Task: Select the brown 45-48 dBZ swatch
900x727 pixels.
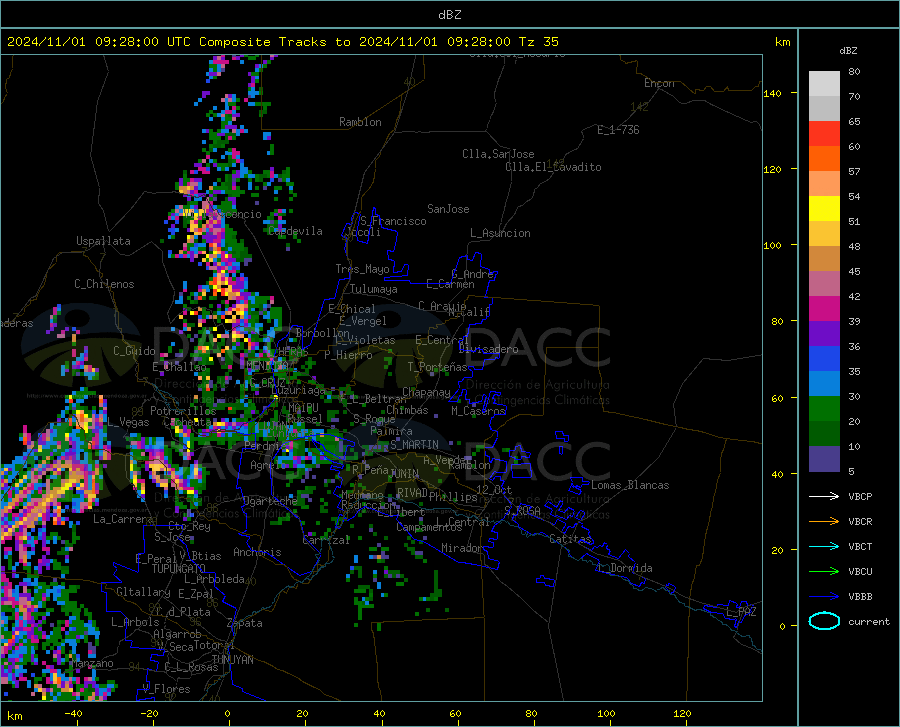Action: (x=824, y=259)
